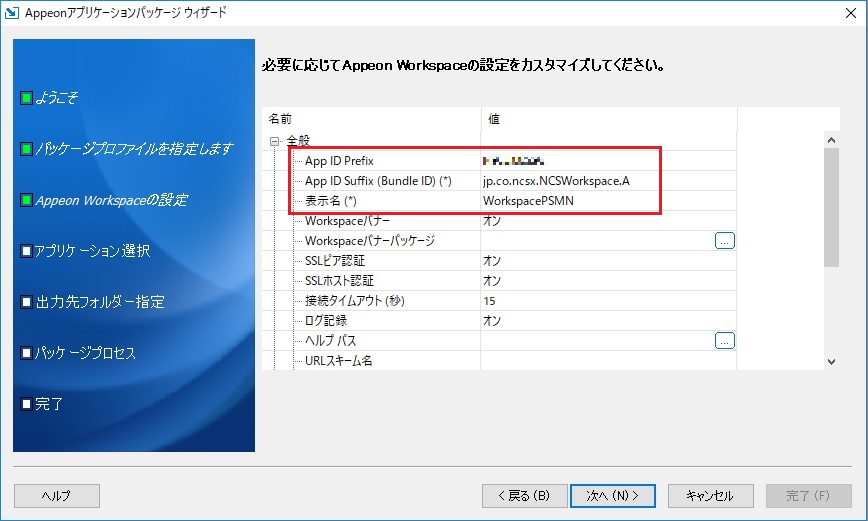Select the SSLホスト認証 row label

pyautogui.click(x=339, y=281)
